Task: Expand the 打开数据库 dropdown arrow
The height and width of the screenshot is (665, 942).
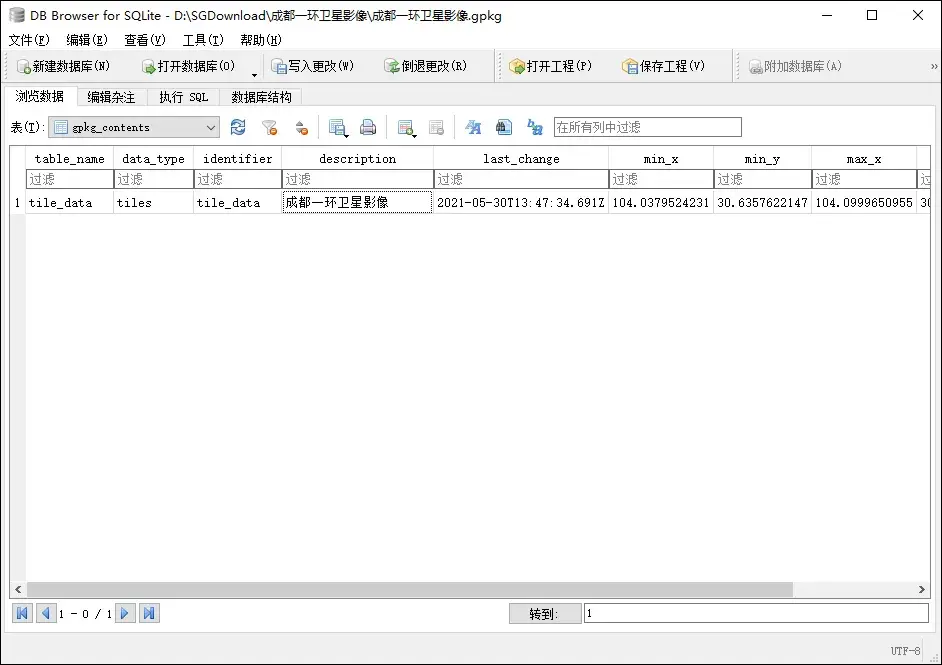Action: 254,74
